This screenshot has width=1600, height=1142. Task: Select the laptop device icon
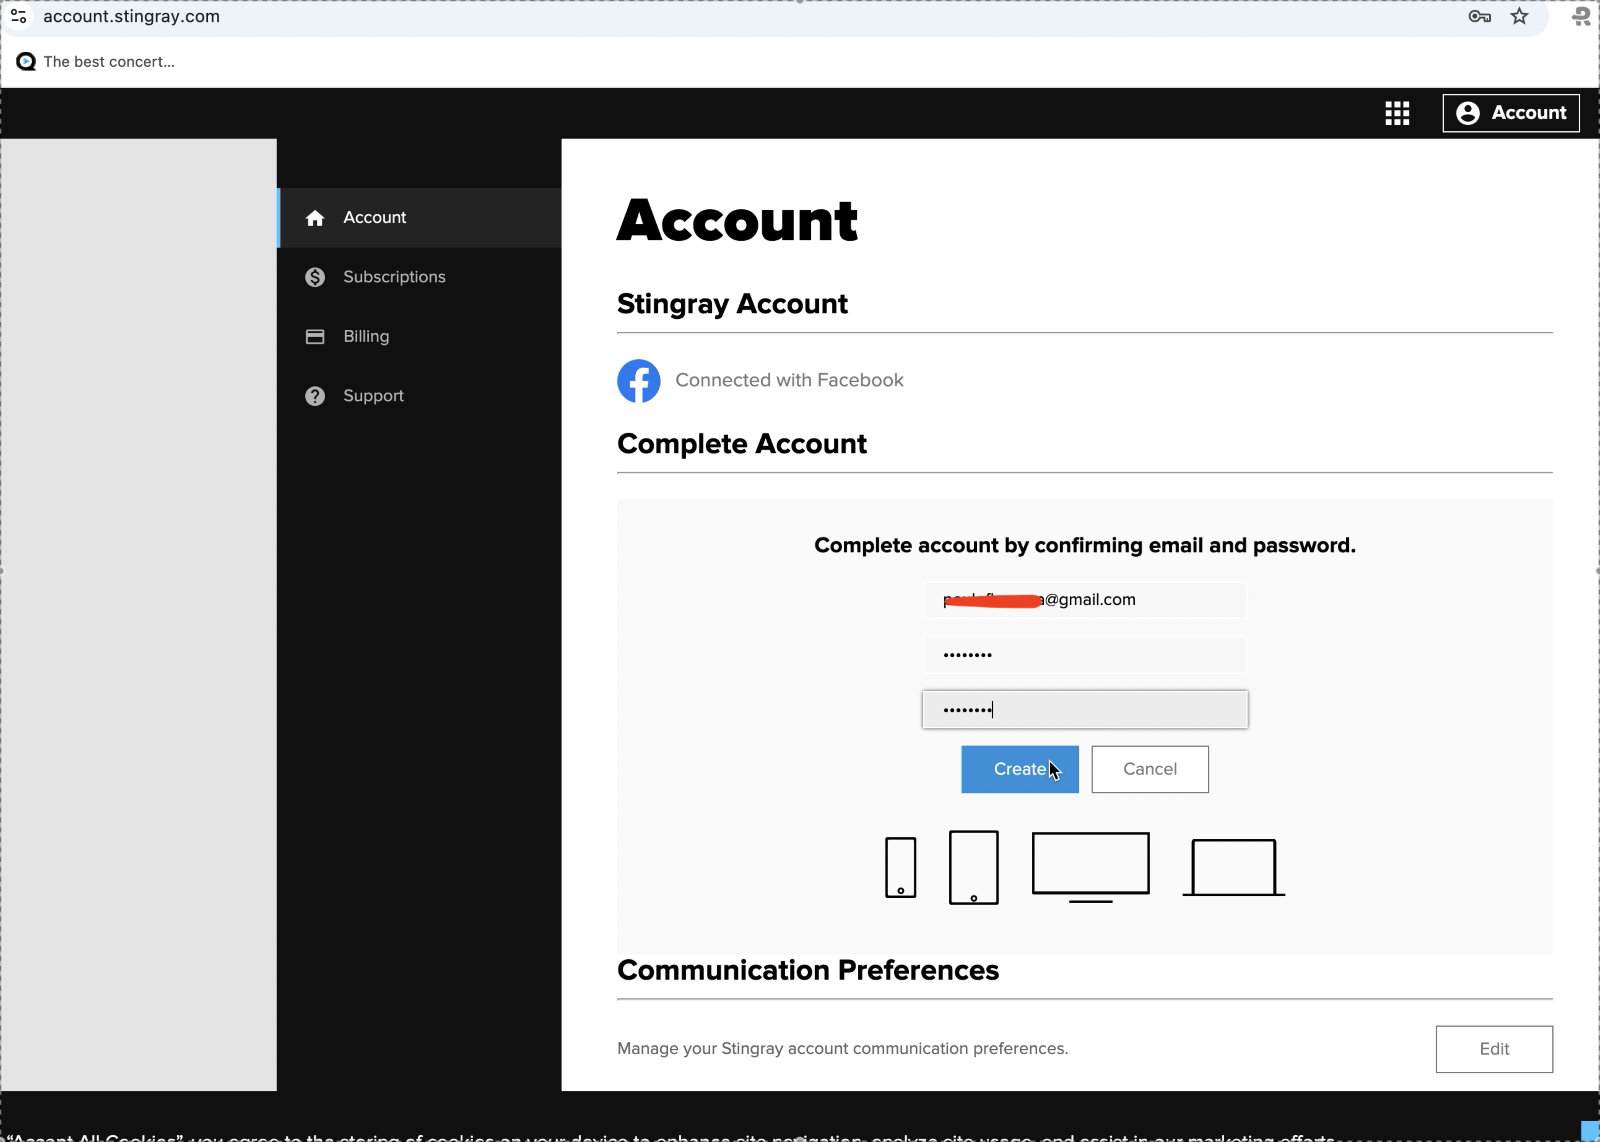(1232, 866)
